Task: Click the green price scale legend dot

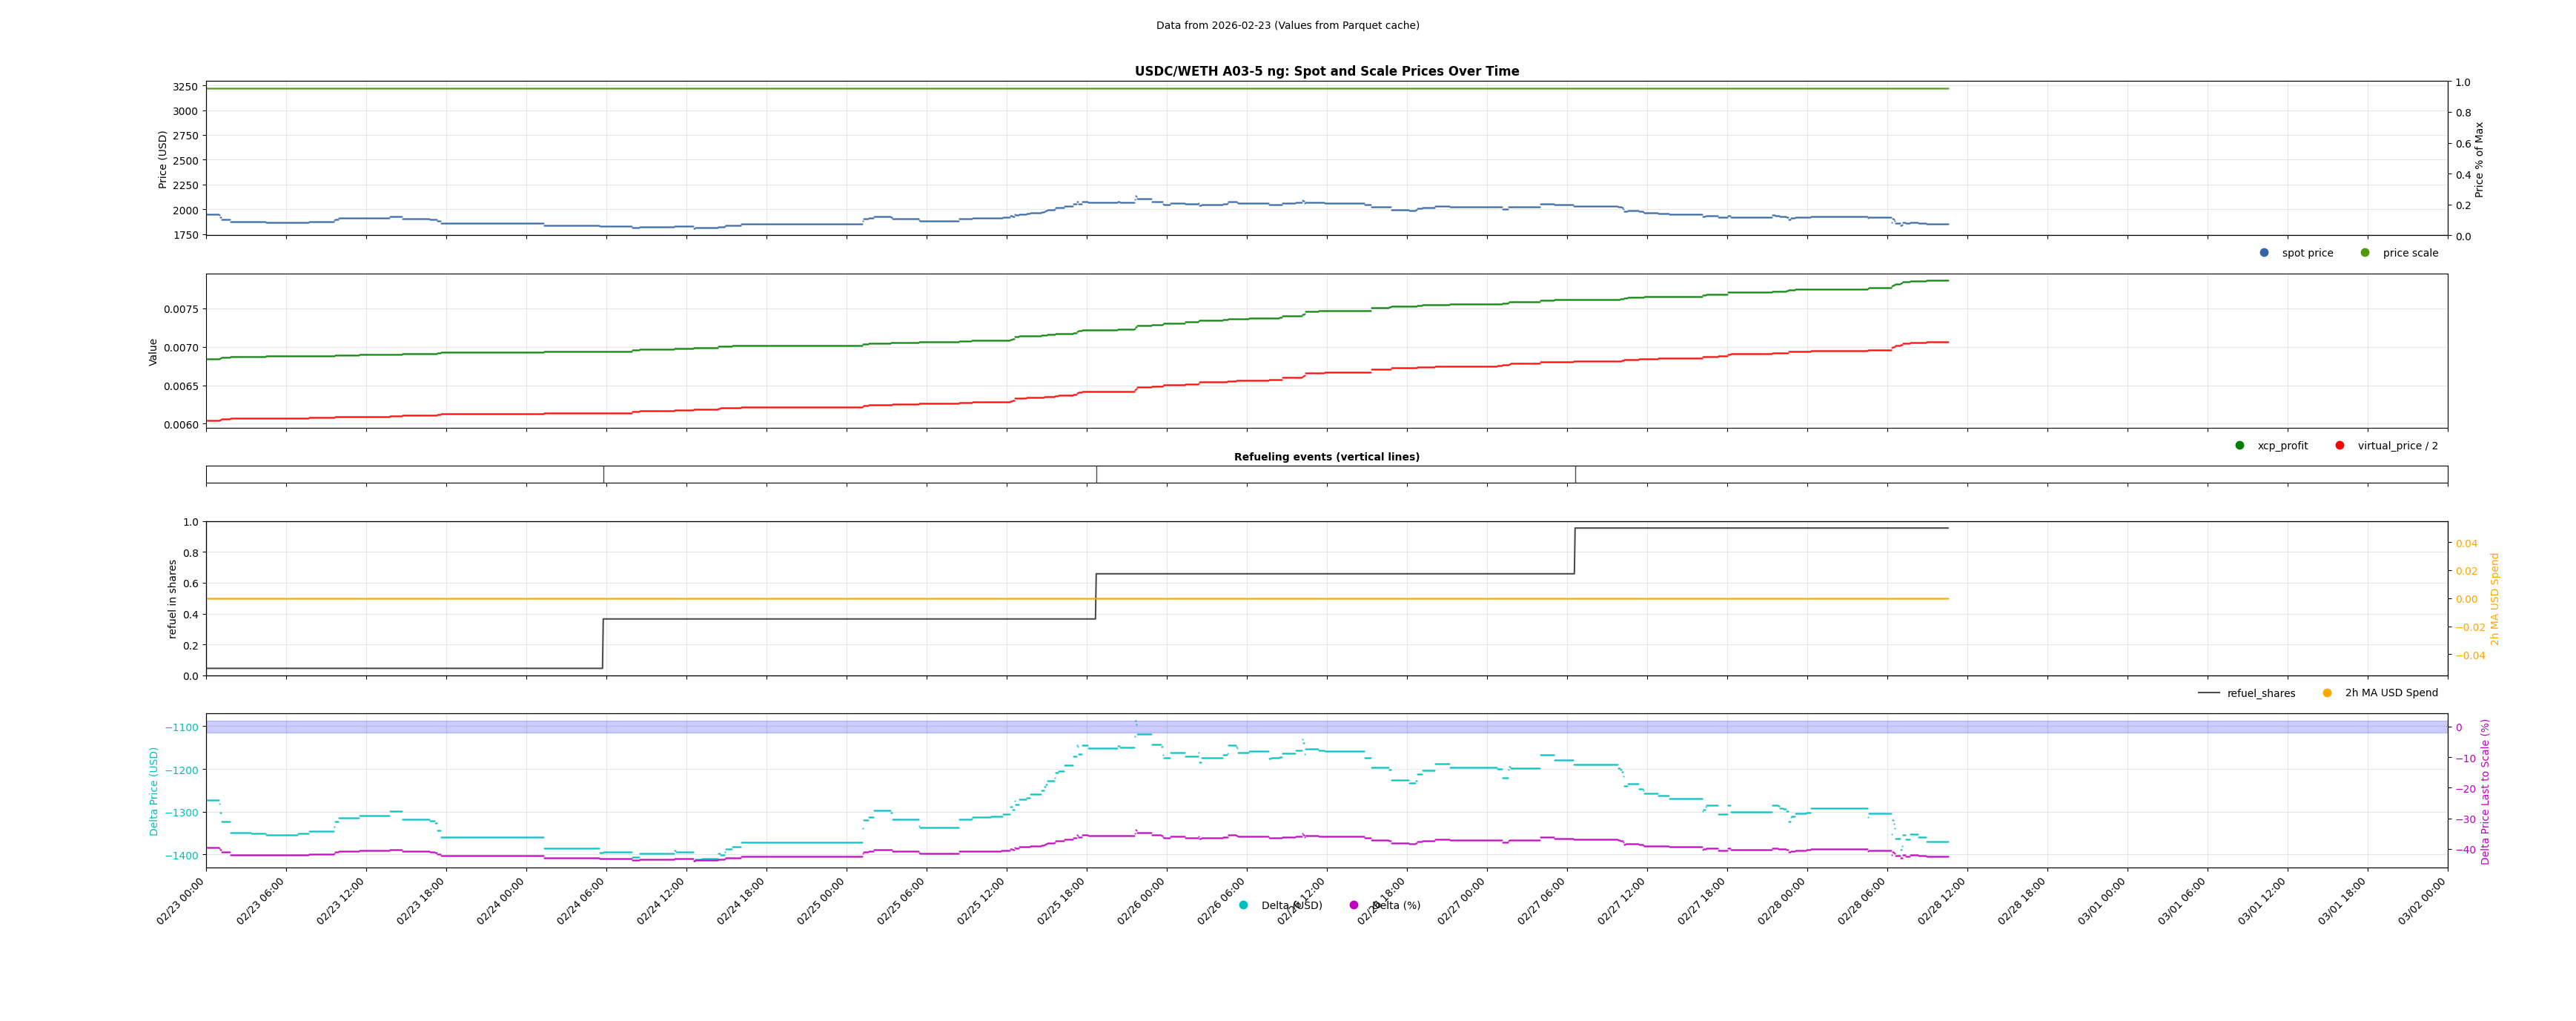Action: pyautogui.click(x=2365, y=253)
